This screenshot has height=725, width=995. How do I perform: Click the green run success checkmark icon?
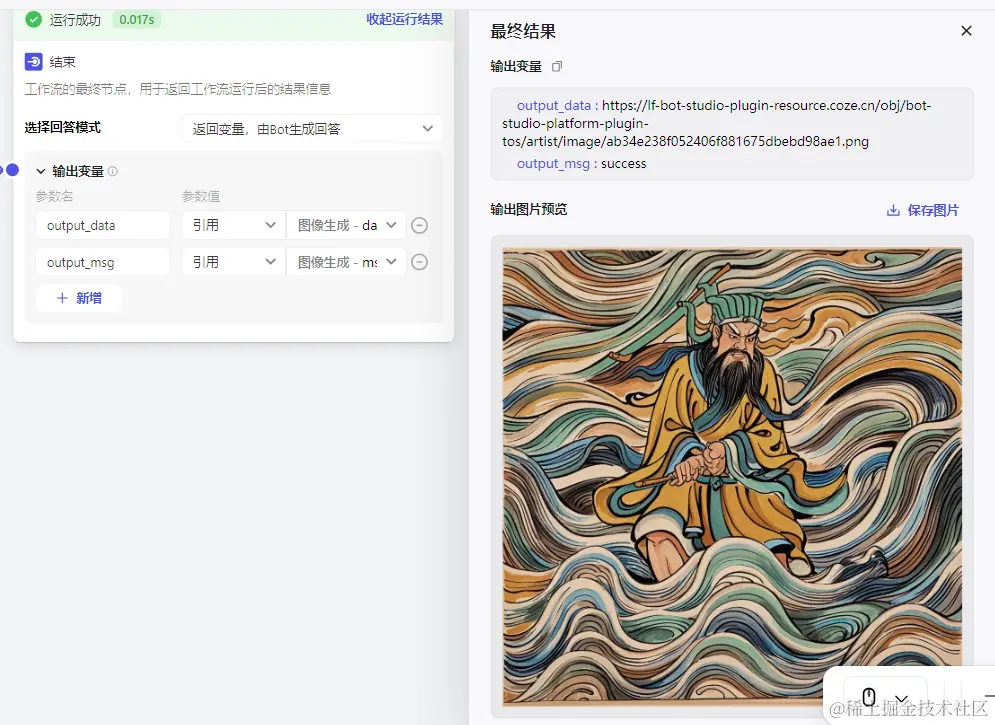coord(34,20)
